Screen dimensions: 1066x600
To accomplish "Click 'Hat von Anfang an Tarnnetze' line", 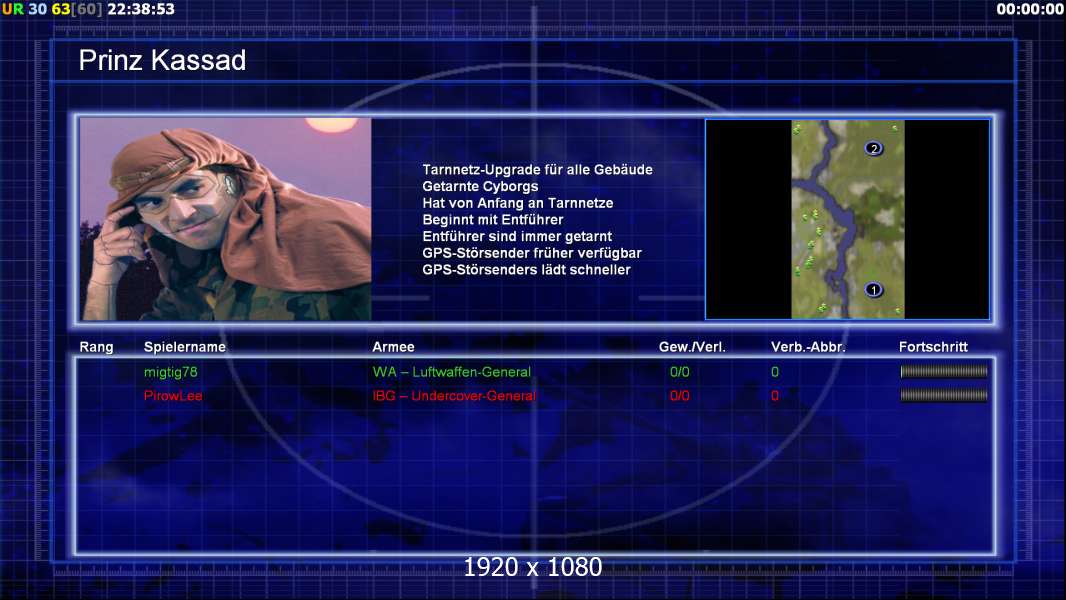I will (x=517, y=203).
